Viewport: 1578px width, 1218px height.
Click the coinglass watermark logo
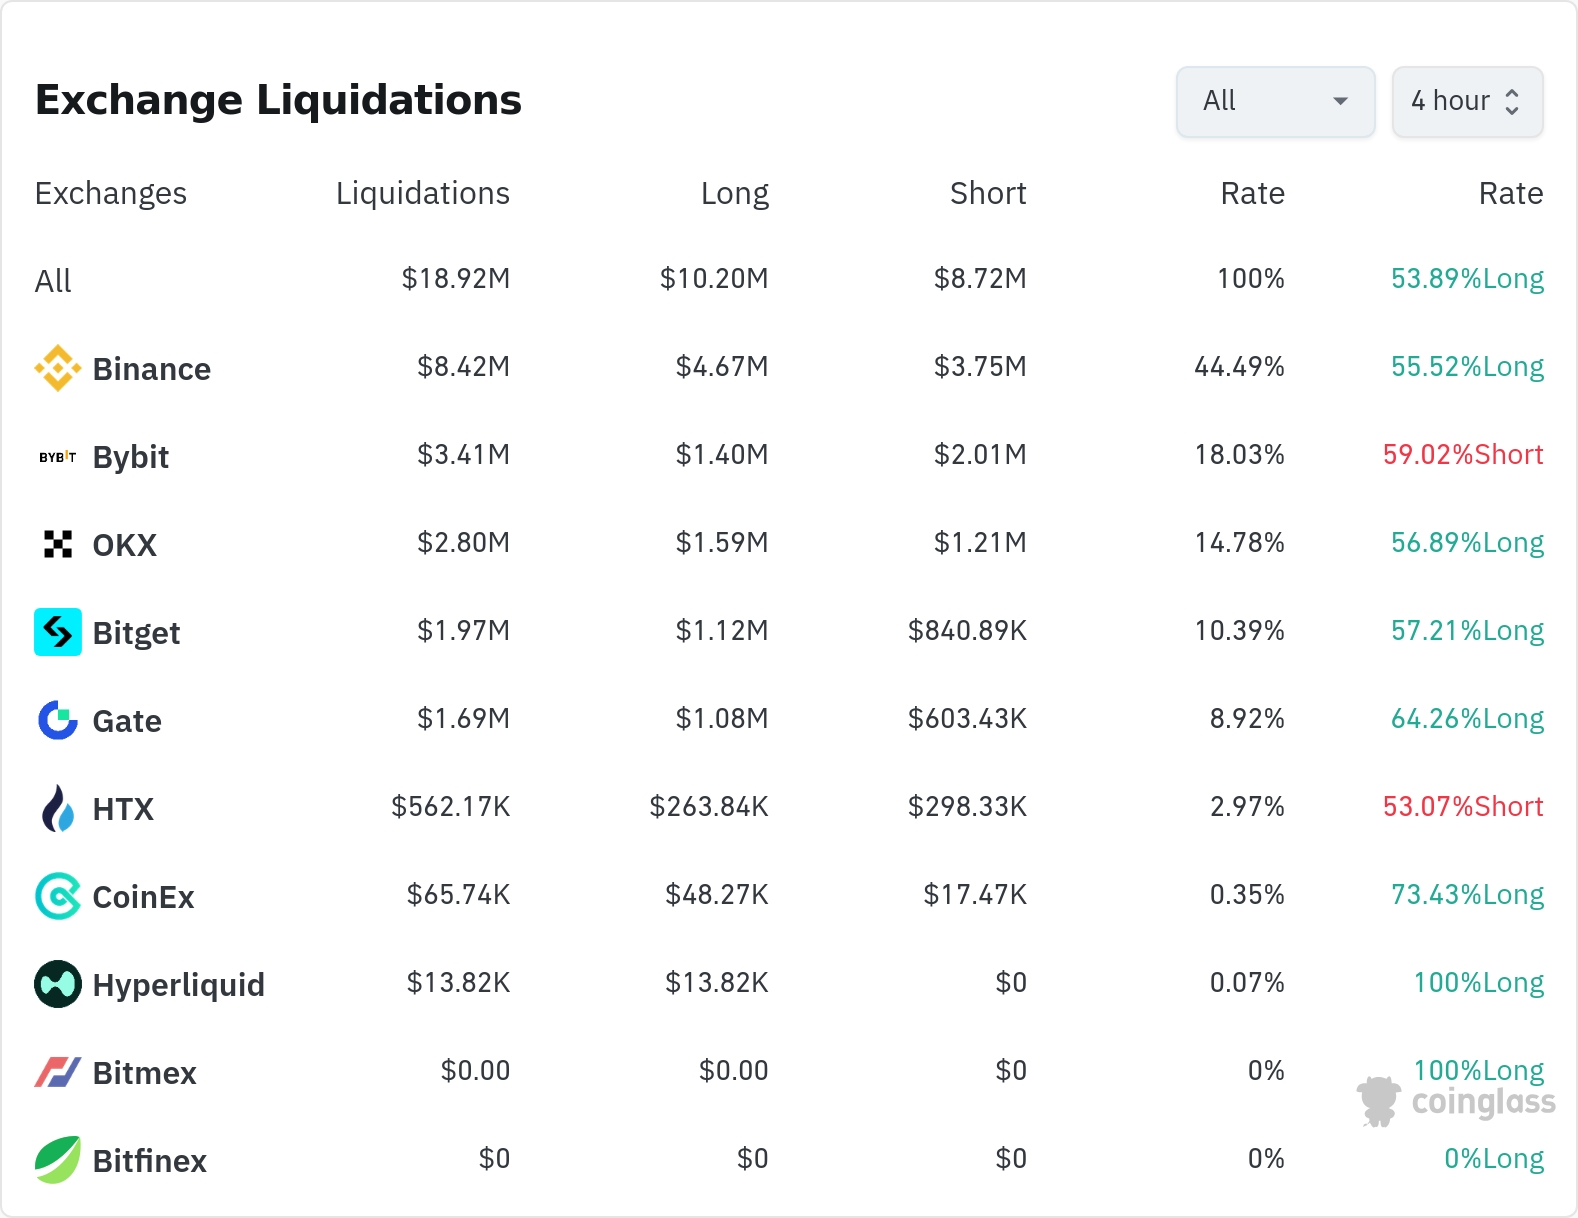click(1456, 1101)
